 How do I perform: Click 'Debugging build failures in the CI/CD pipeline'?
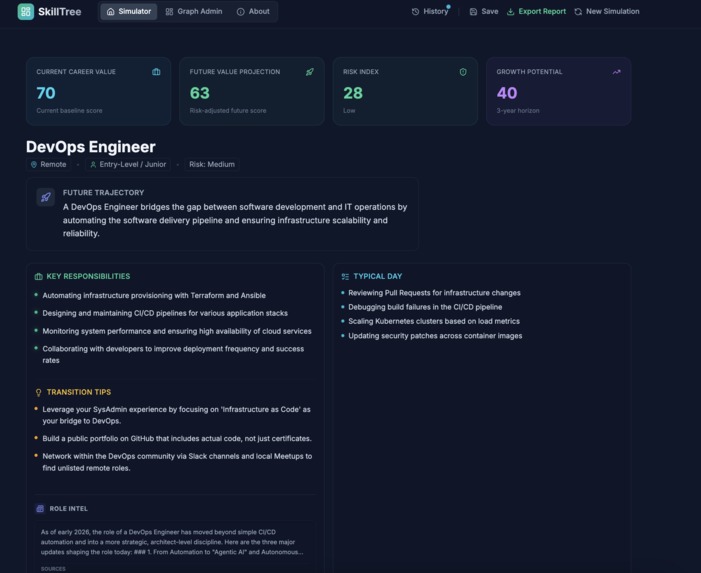pos(425,307)
